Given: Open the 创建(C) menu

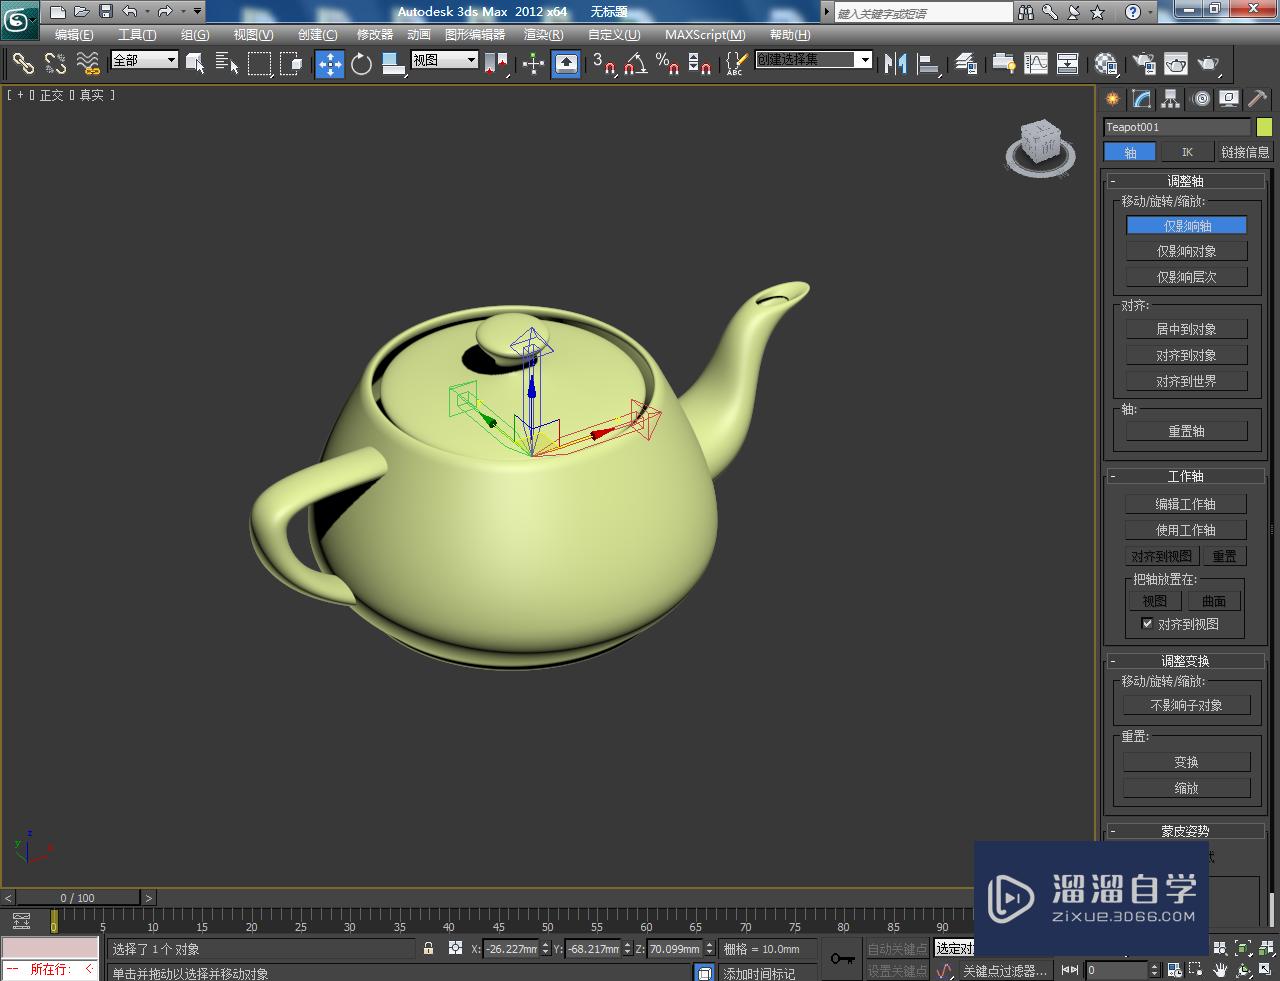Looking at the screenshot, I should coord(317,34).
